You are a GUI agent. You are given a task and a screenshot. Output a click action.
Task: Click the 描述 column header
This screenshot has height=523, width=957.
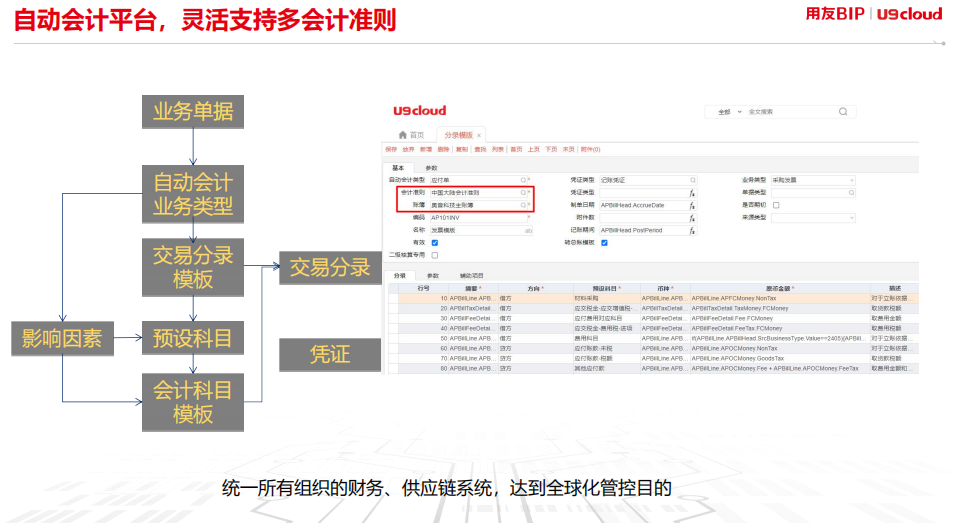894,288
